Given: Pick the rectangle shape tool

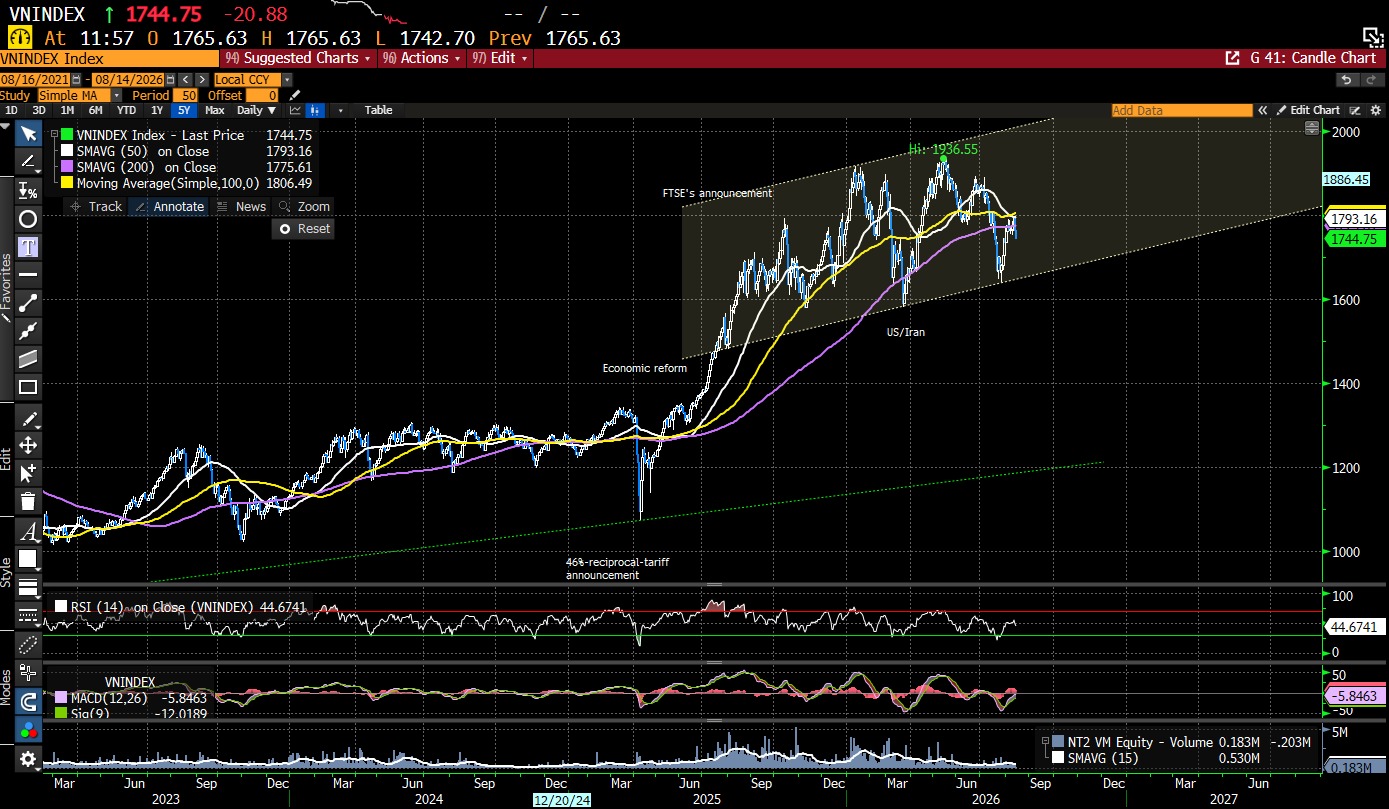Looking at the screenshot, I should 28,386.
